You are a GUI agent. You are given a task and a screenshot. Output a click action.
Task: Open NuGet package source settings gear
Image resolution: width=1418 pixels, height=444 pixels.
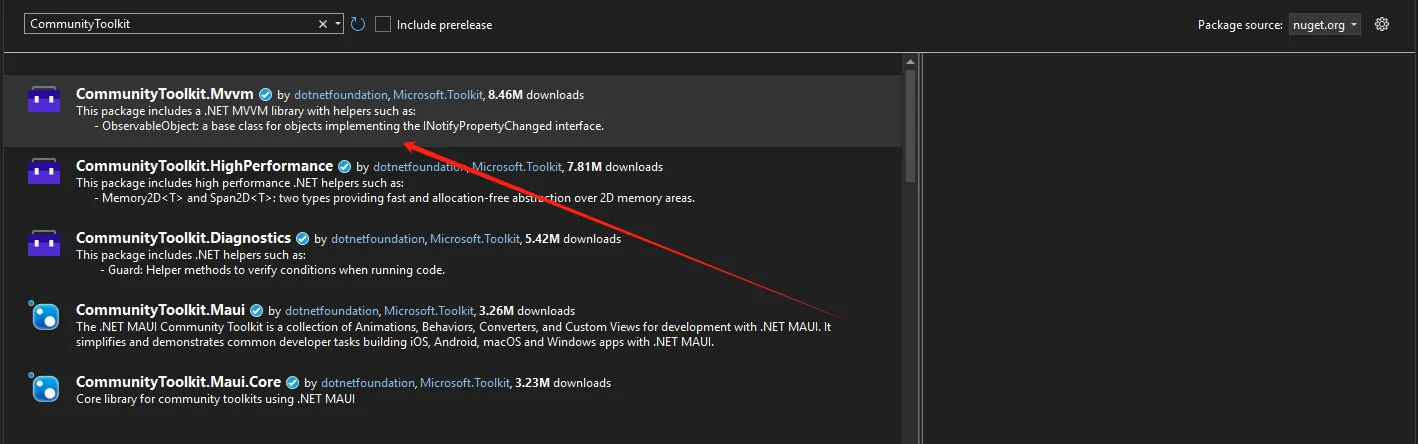point(1382,24)
